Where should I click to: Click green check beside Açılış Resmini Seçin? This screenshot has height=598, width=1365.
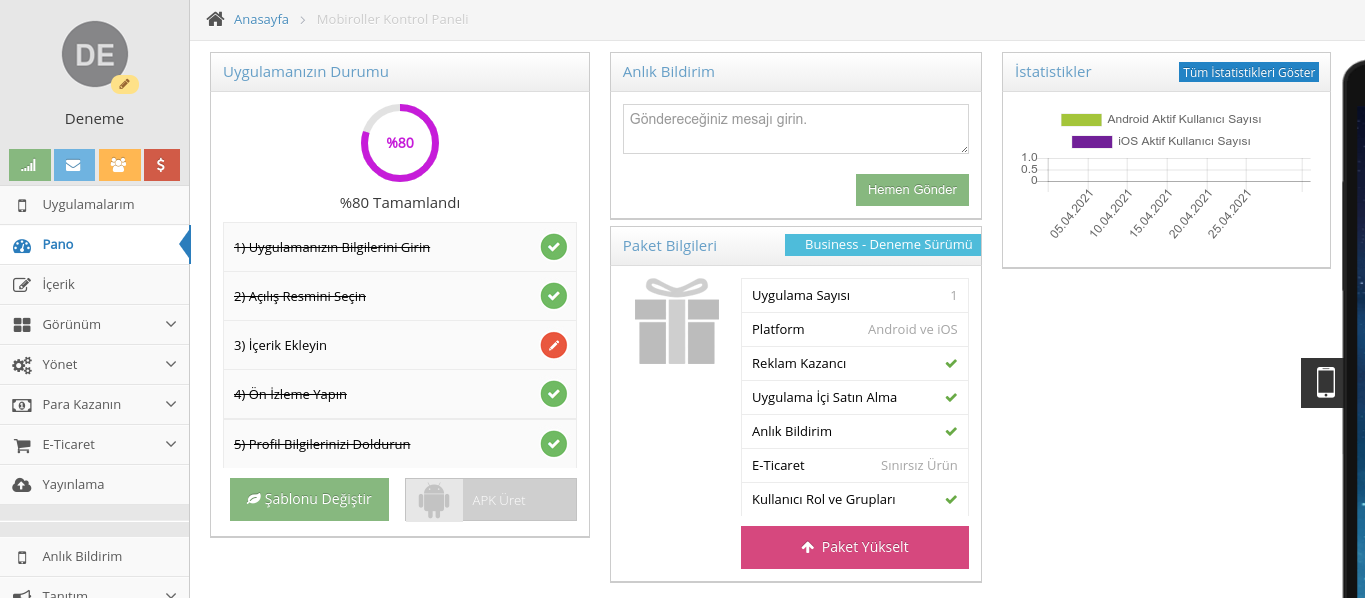554,296
